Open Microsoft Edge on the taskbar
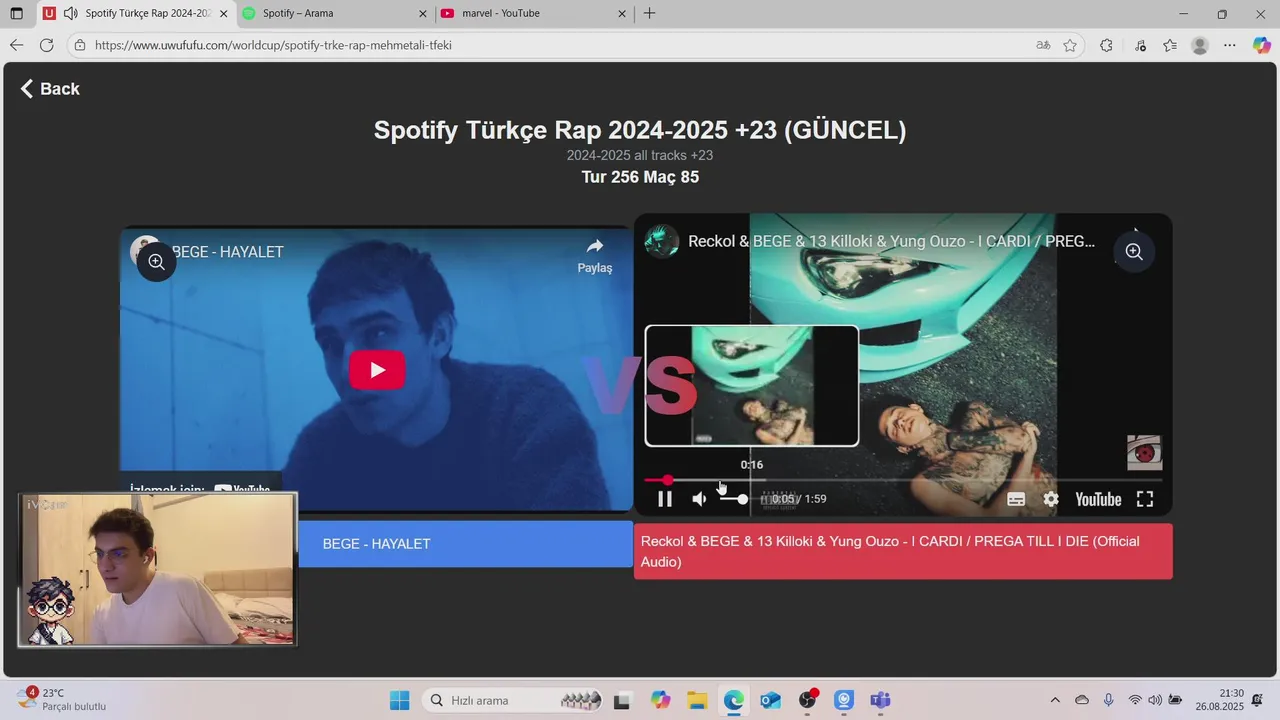 [734, 700]
